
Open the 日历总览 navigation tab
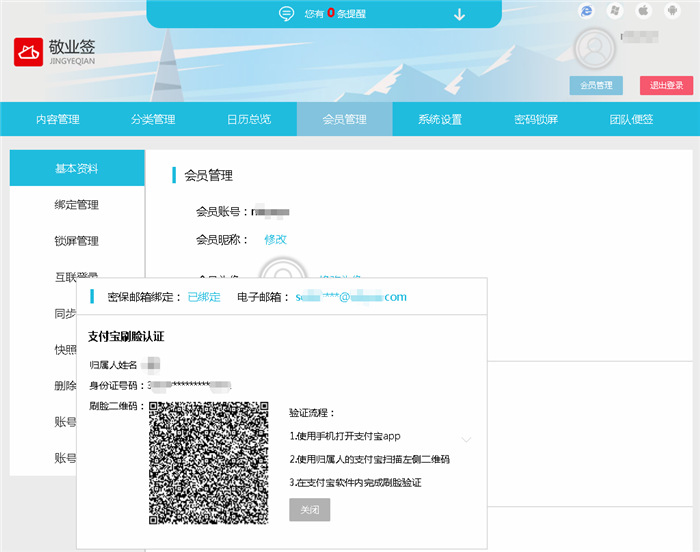(249, 119)
